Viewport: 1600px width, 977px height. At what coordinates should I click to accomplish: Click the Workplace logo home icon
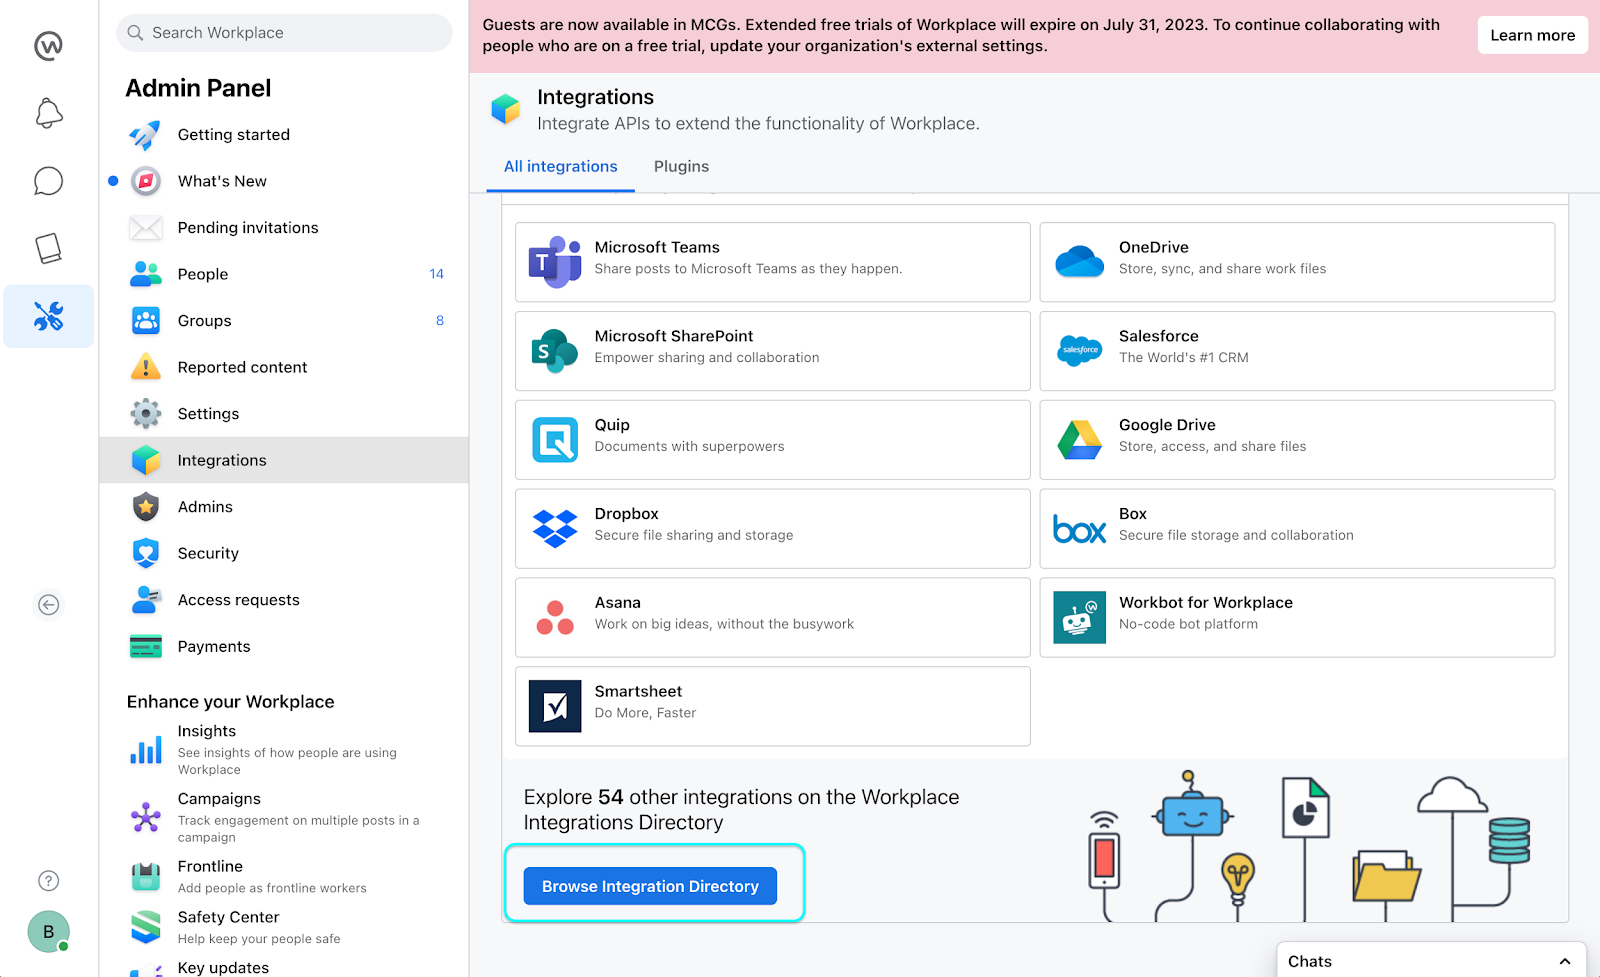click(x=48, y=46)
